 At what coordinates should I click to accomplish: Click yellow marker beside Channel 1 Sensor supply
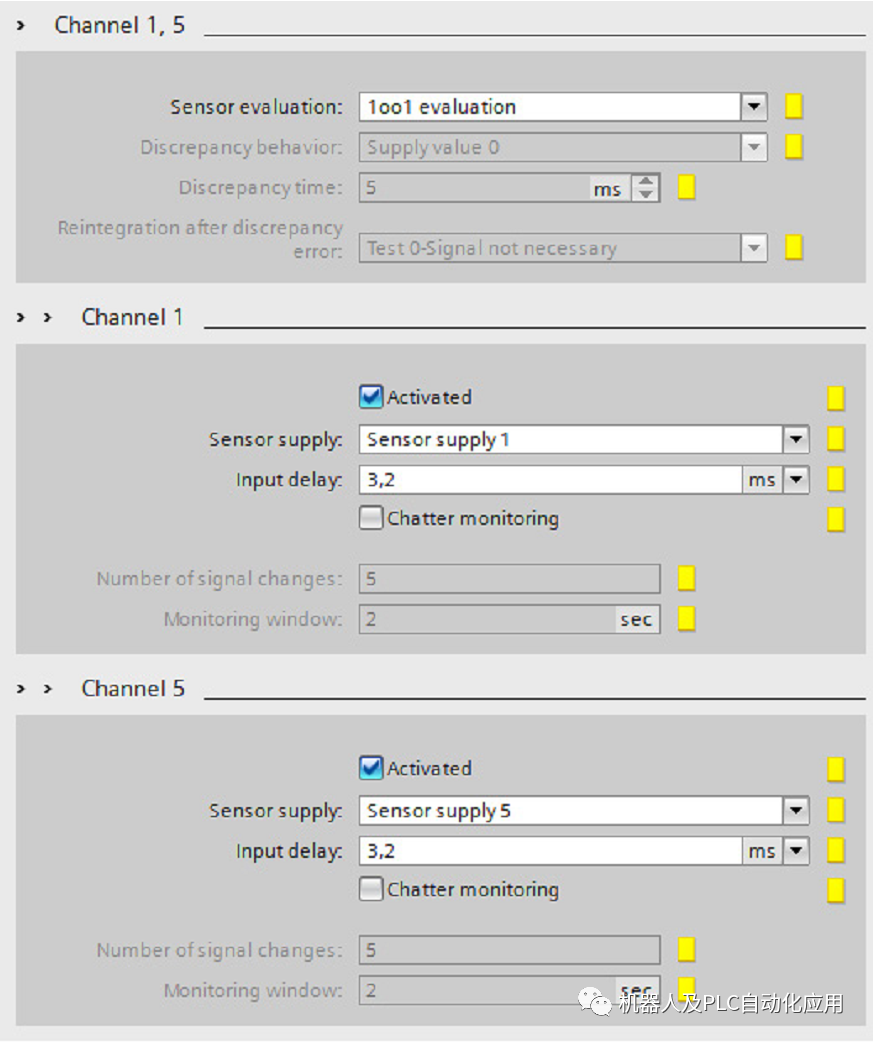pyautogui.click(x=836, y=439)
